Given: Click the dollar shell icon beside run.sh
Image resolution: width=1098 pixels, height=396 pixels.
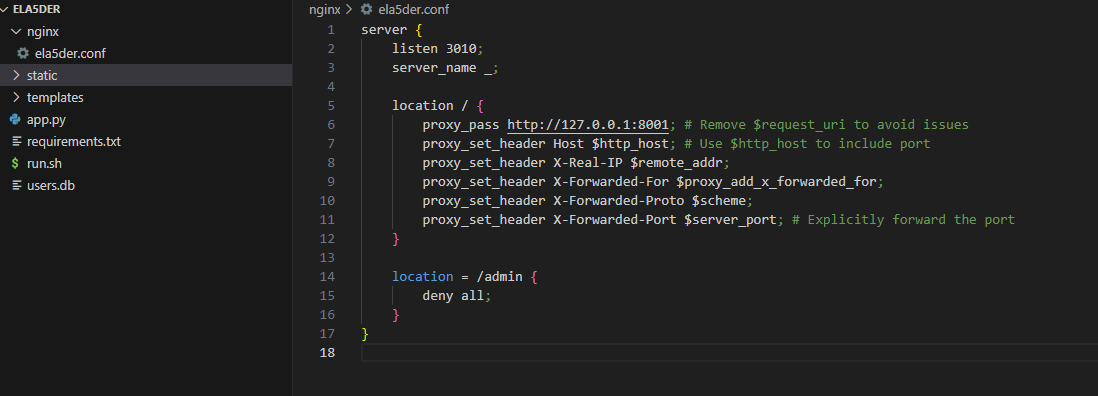Looking at the screenshot, I should point(15,164).
